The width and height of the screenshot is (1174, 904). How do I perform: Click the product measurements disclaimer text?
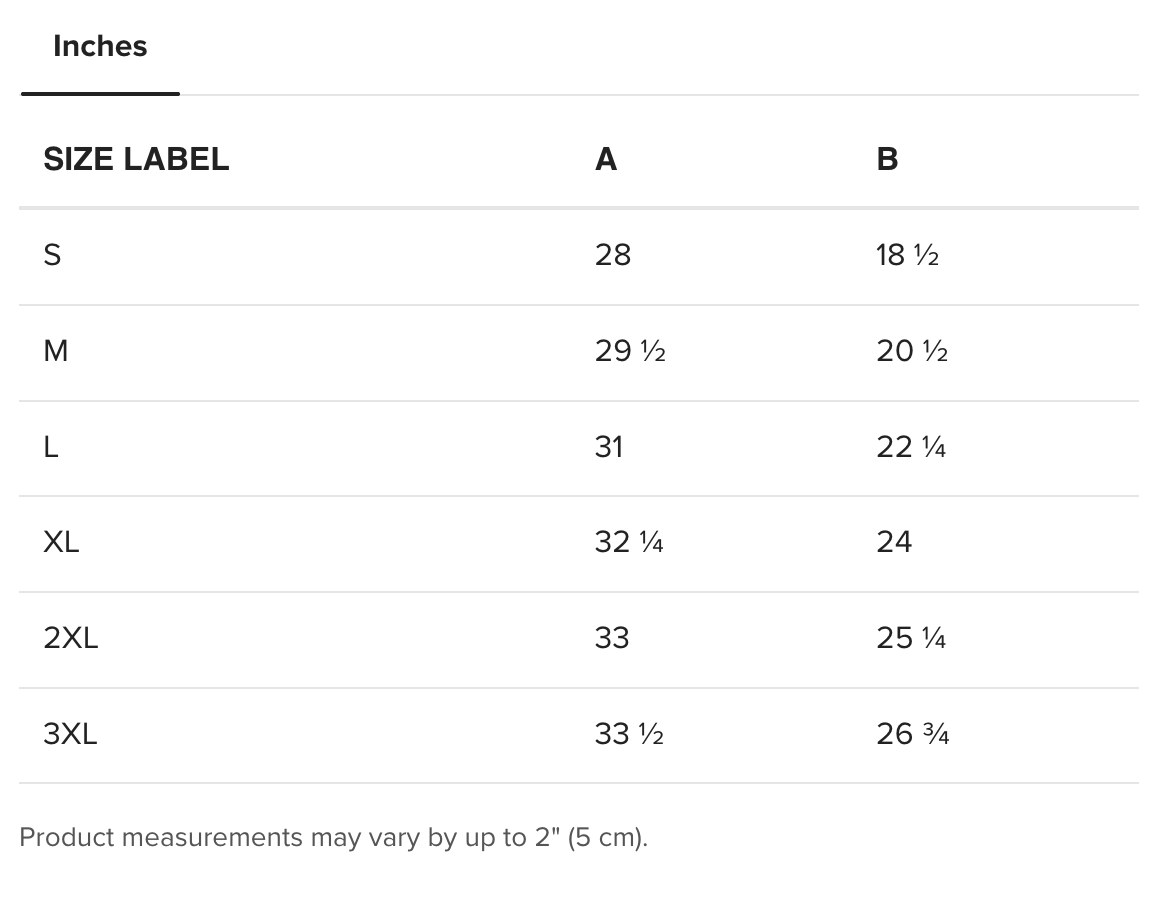(x=333, y=837)
